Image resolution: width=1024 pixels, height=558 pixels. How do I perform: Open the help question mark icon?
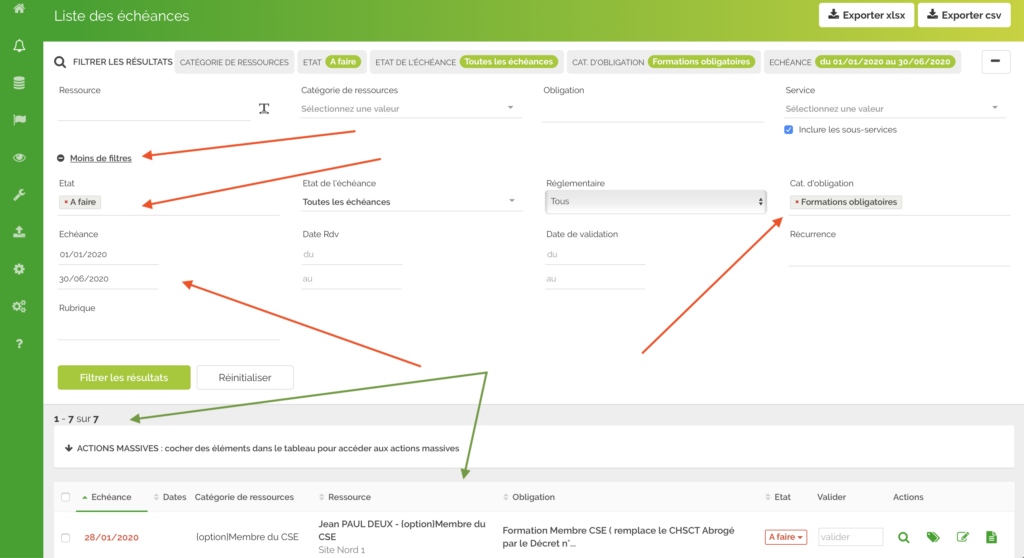(19, 344)
